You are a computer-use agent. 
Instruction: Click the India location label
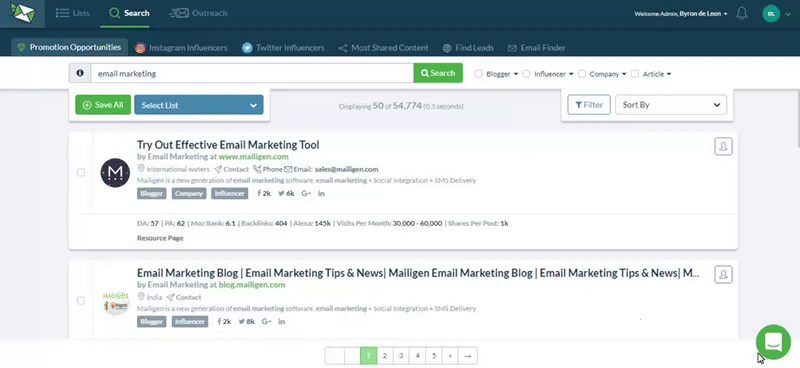150,297
